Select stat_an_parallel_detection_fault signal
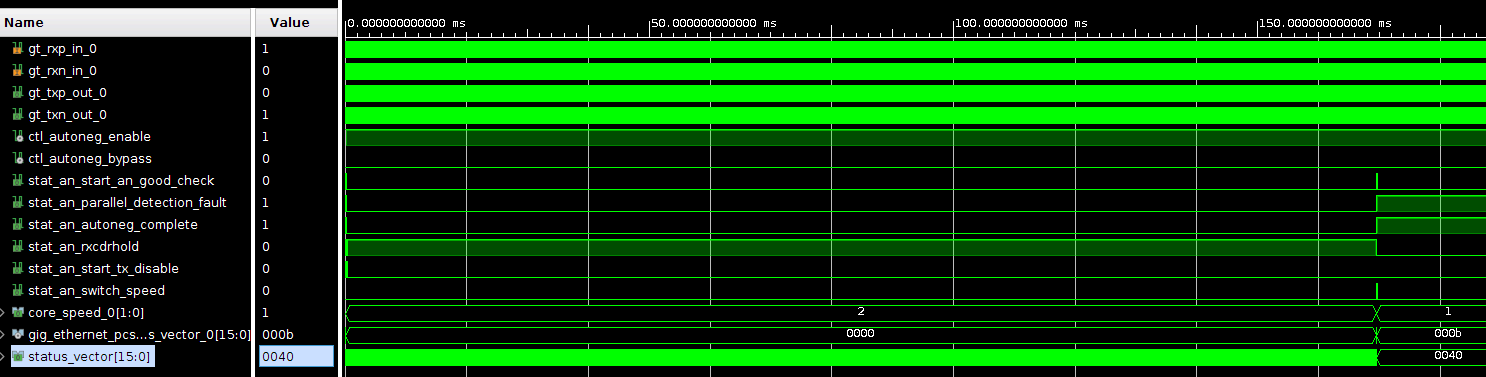 point(127,202)
